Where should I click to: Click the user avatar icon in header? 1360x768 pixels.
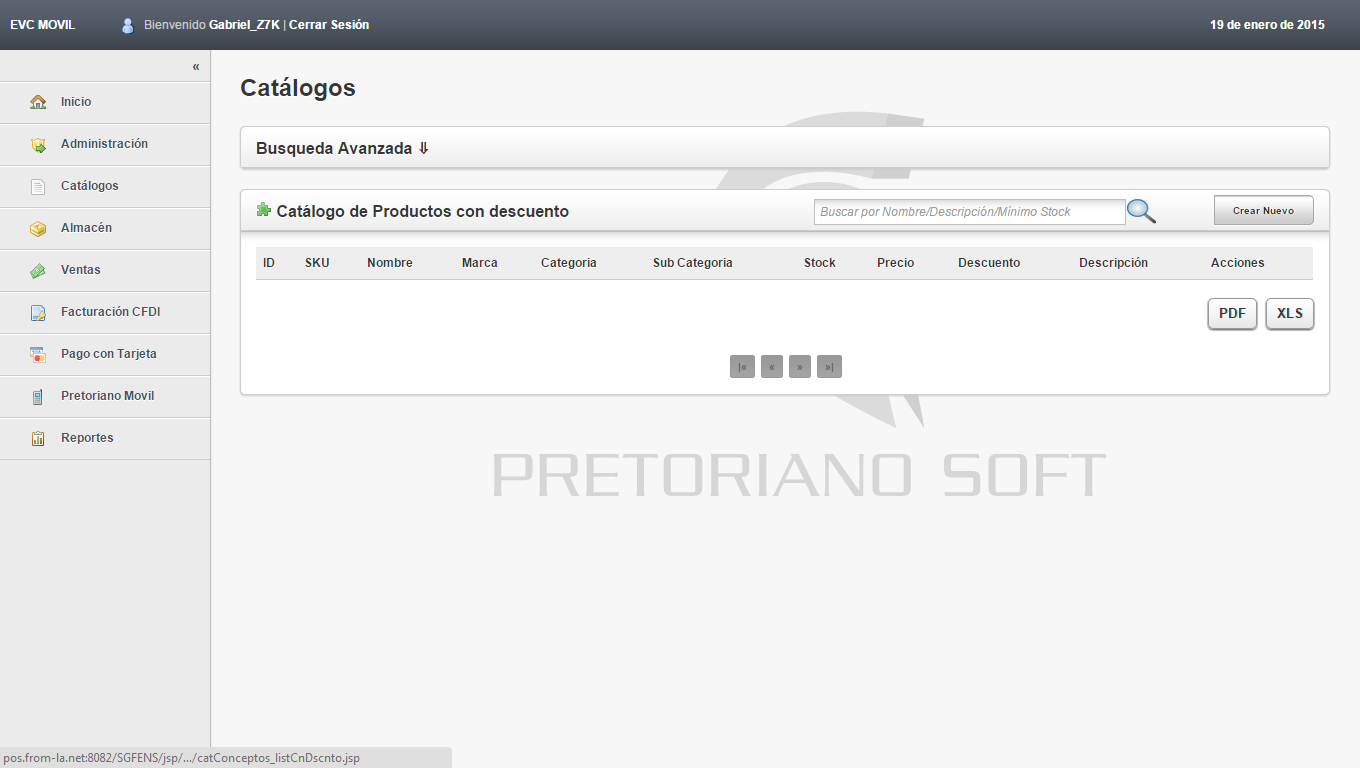click(127, 25)
